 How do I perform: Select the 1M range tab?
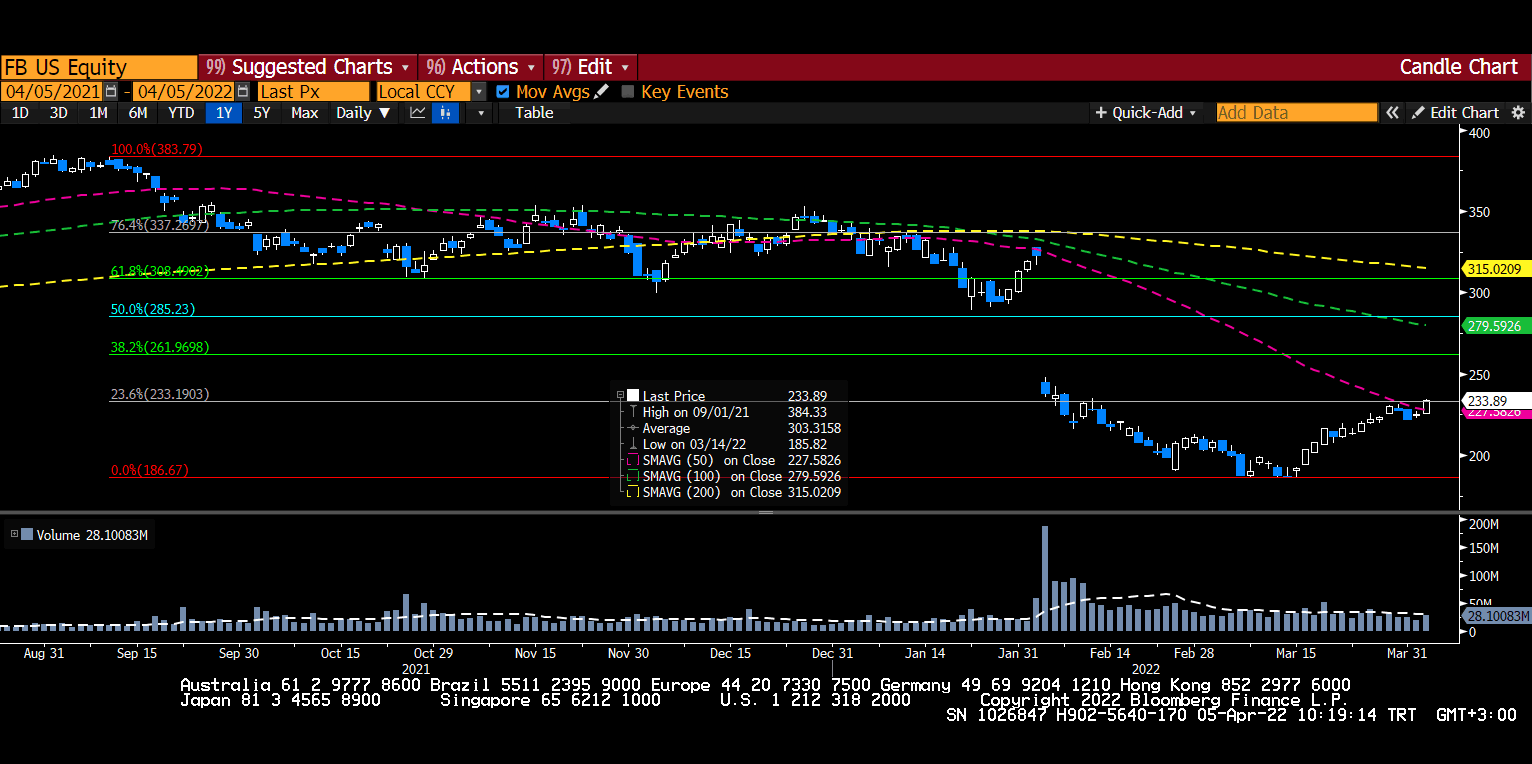click(x=98, y=113)
